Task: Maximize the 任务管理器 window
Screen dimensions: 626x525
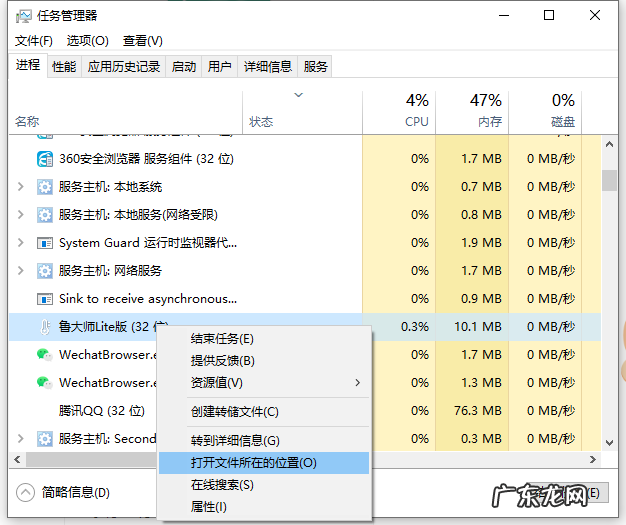Action: 549,16
